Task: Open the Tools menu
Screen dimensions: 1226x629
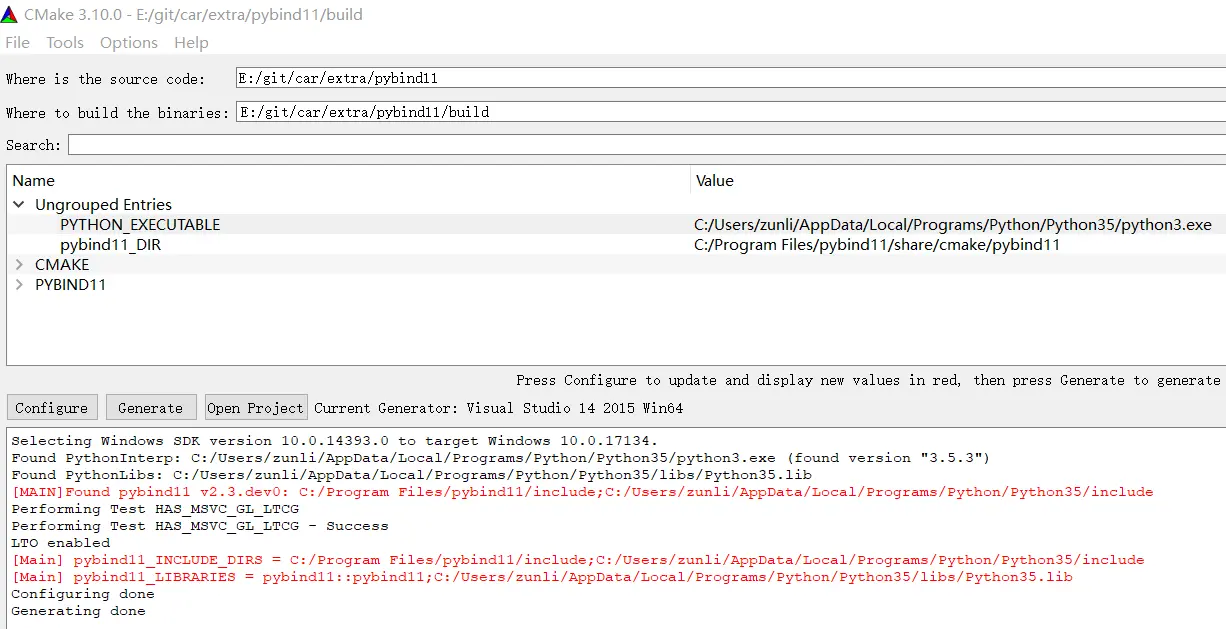Action: point(64,42)
